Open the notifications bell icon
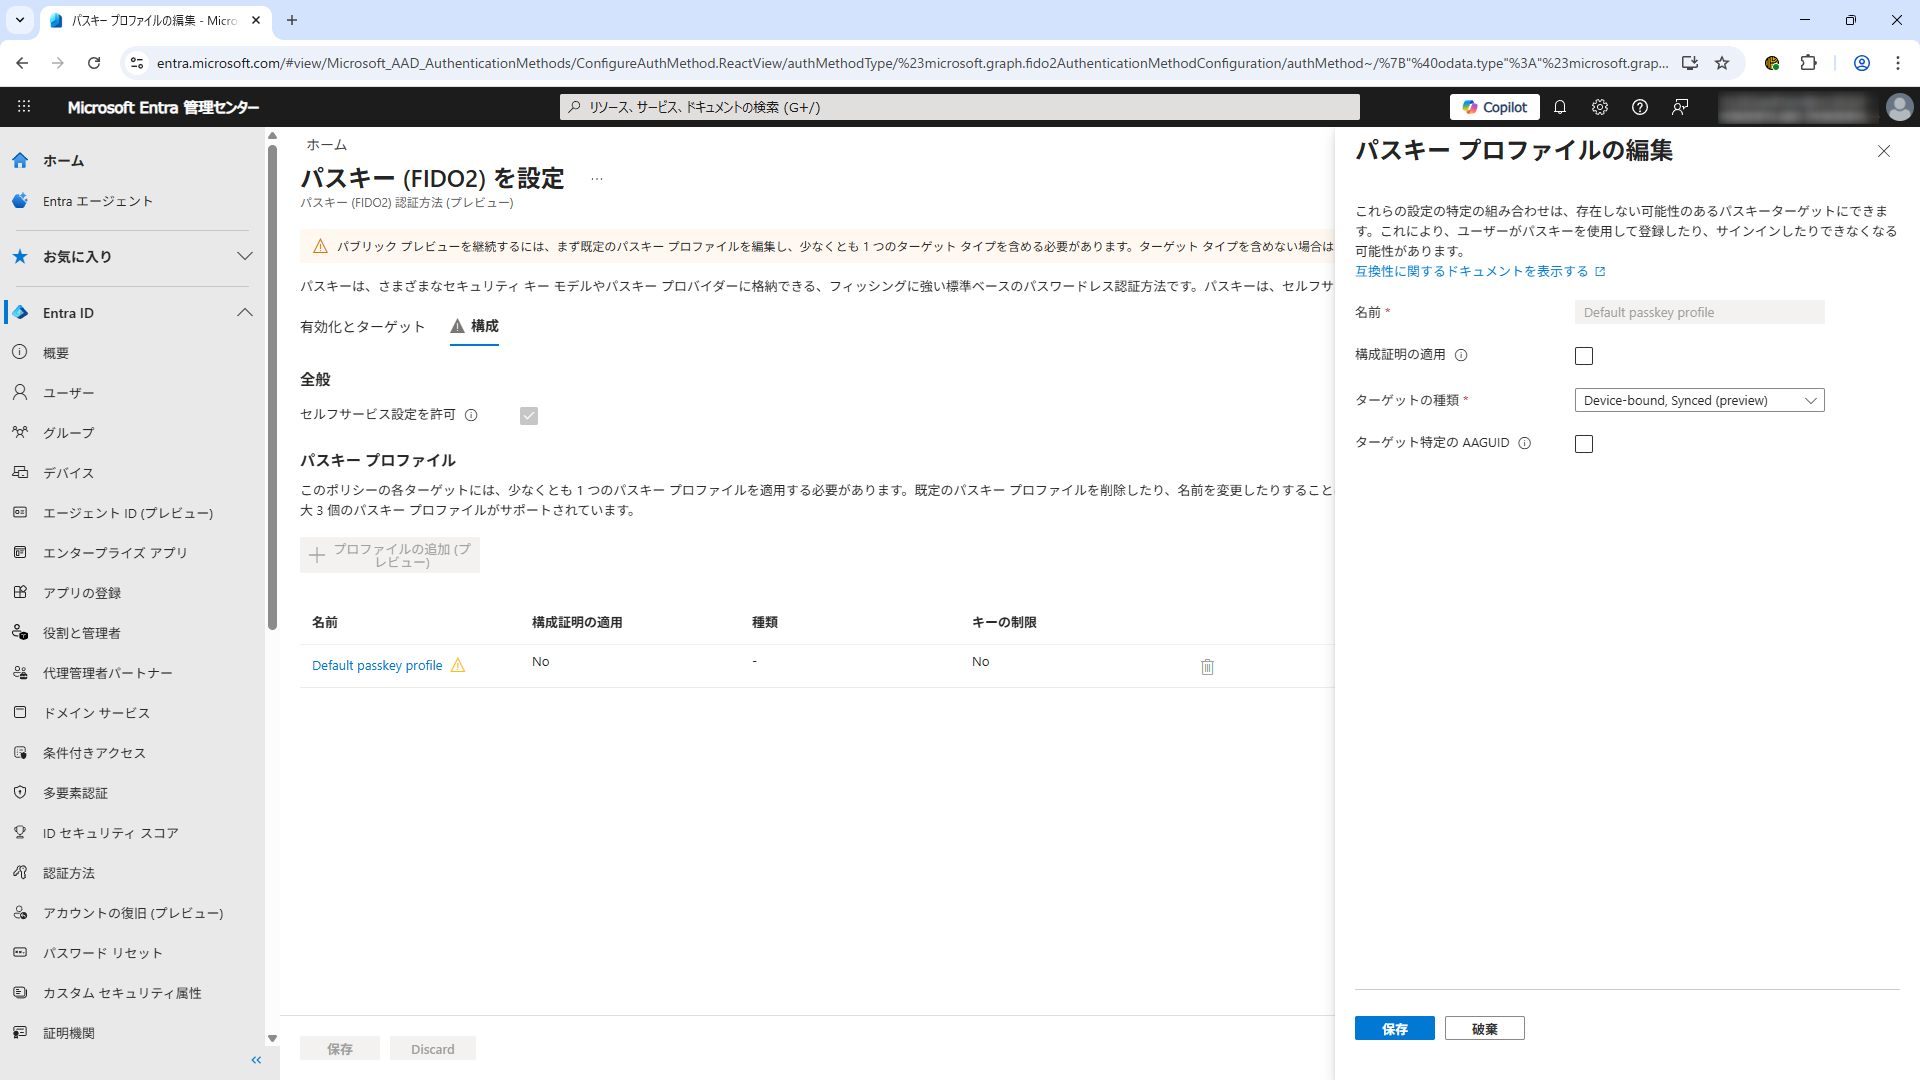This screenshot has height=1080, width=1920. pos(1559,107)
